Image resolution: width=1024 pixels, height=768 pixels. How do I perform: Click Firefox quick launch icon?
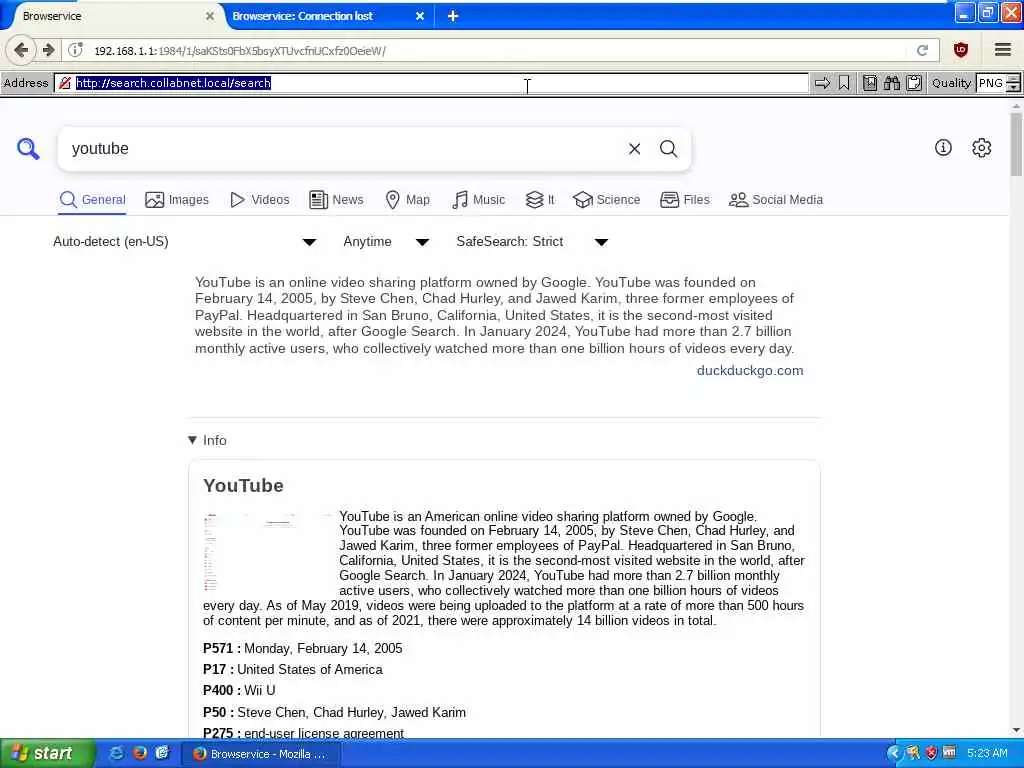click(139, 753)
